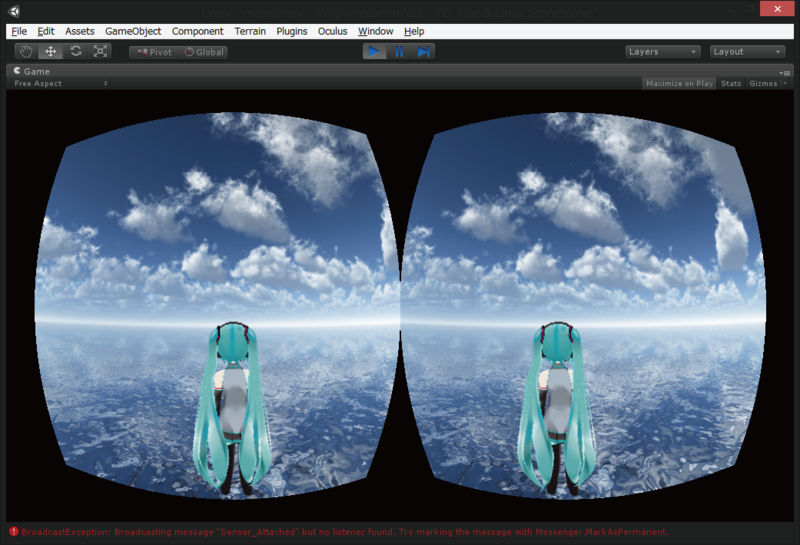Viewport: 800px width, 545px height.
Task: Open the Oculus menu
Action: coord(333,31)
